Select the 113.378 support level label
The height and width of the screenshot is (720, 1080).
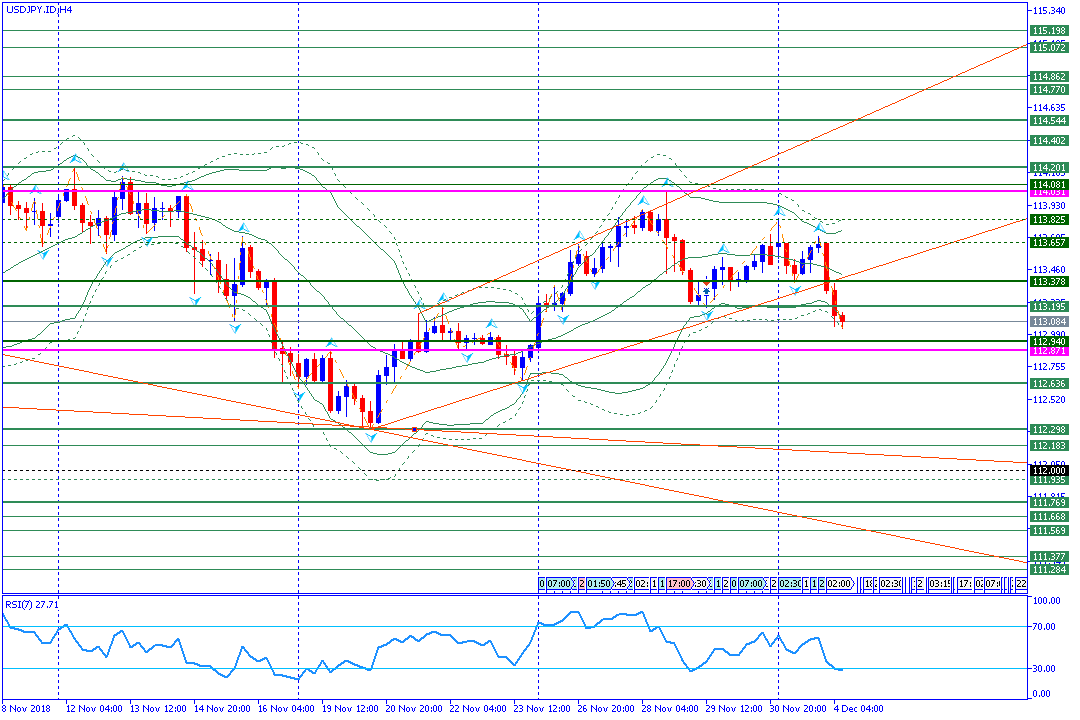[x=1049, y=281]
